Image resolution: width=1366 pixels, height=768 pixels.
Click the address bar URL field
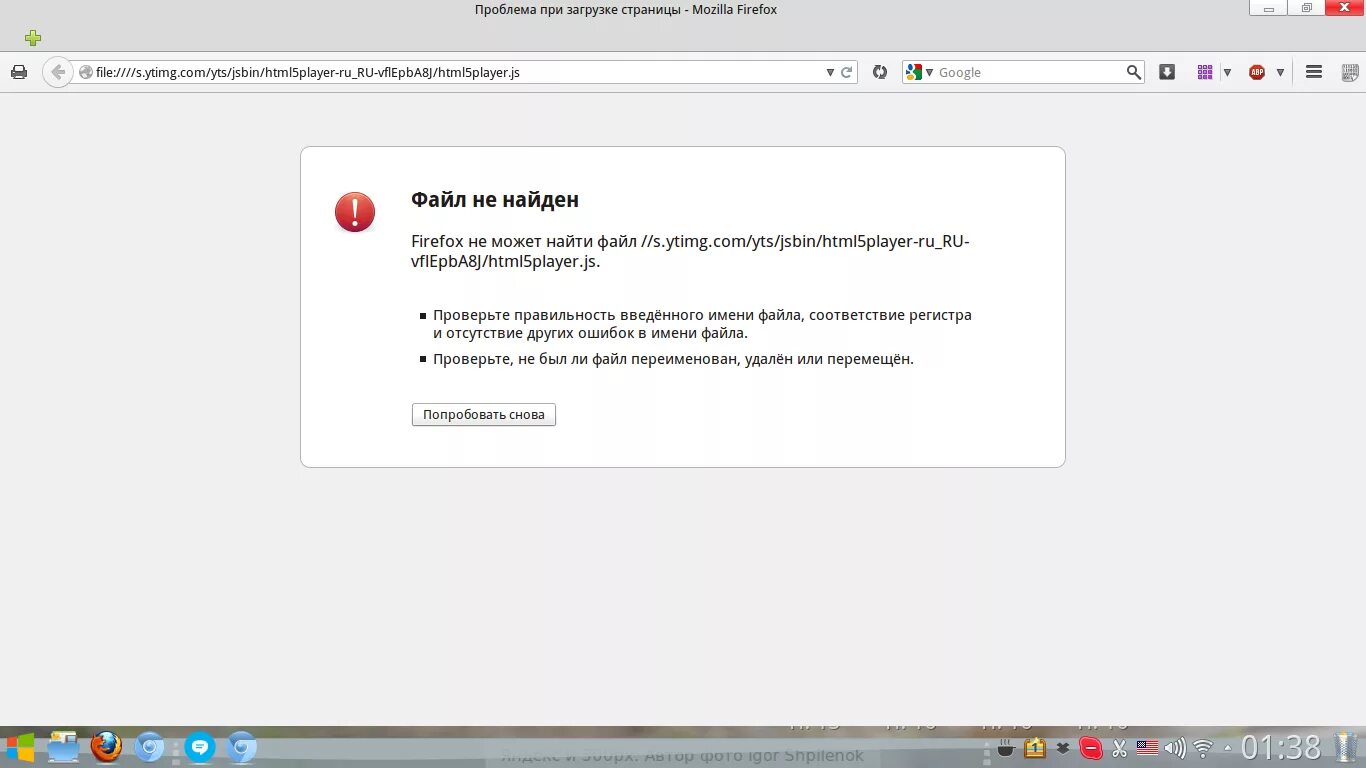coord(458,72)
